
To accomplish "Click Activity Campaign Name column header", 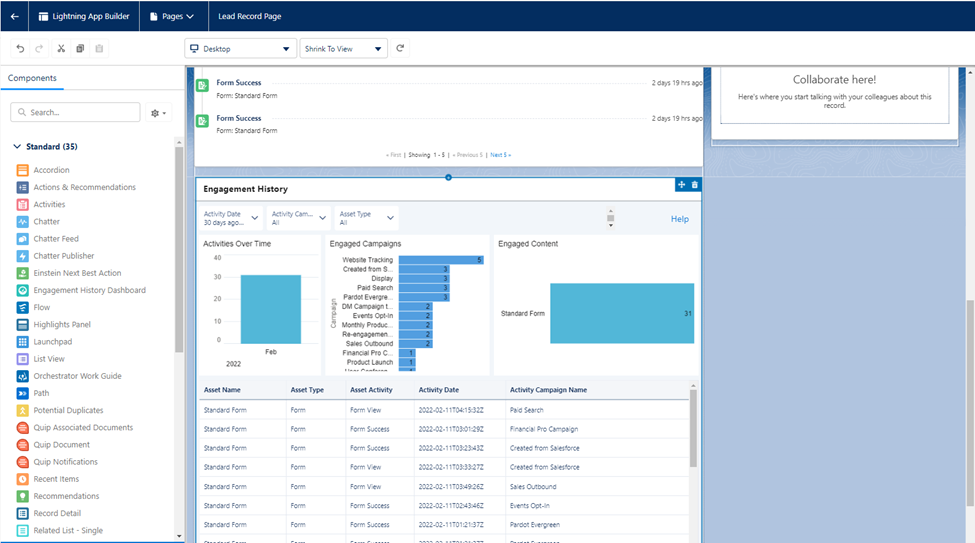I will point(548,390).
